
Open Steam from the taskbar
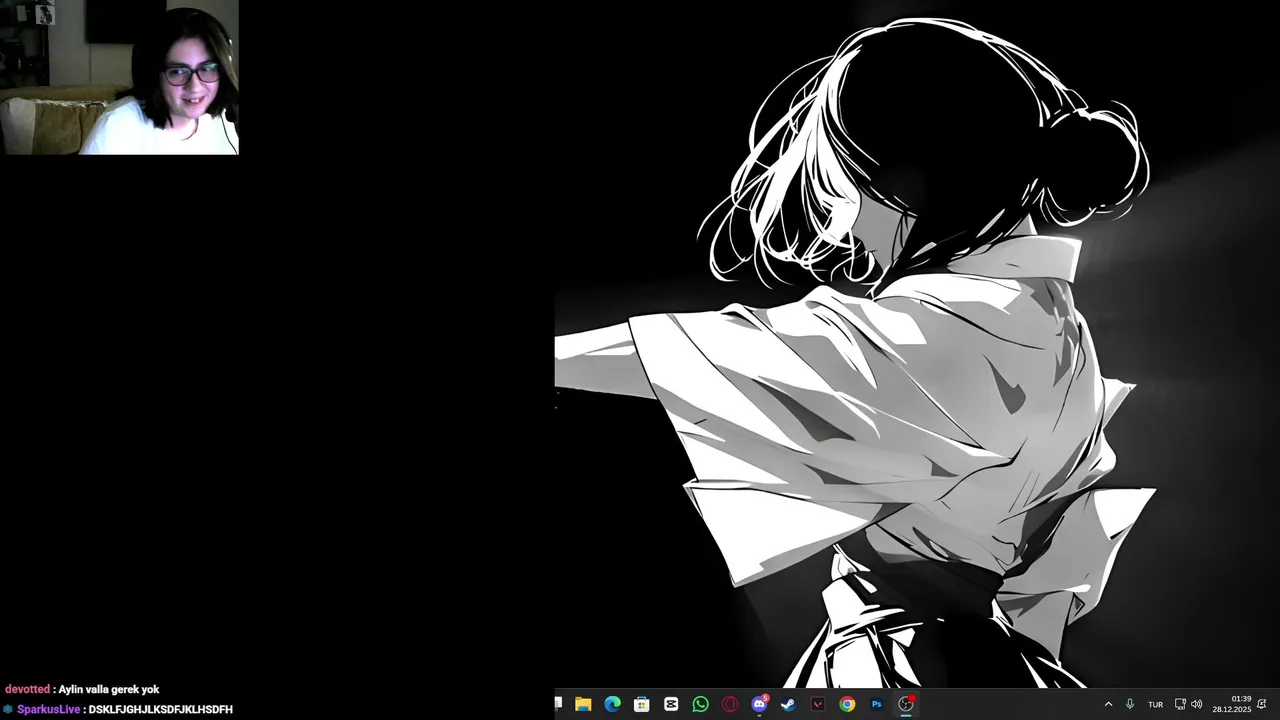point(788,704)
